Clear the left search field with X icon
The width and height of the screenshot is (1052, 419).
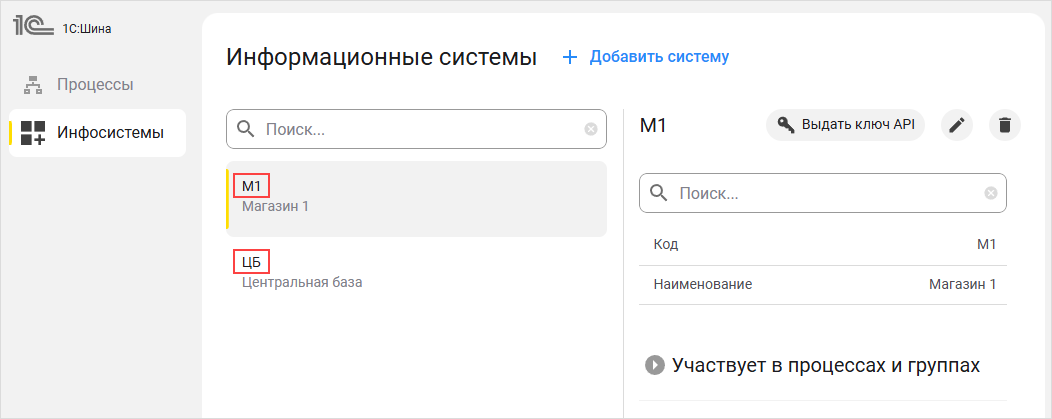click(591, 129)
